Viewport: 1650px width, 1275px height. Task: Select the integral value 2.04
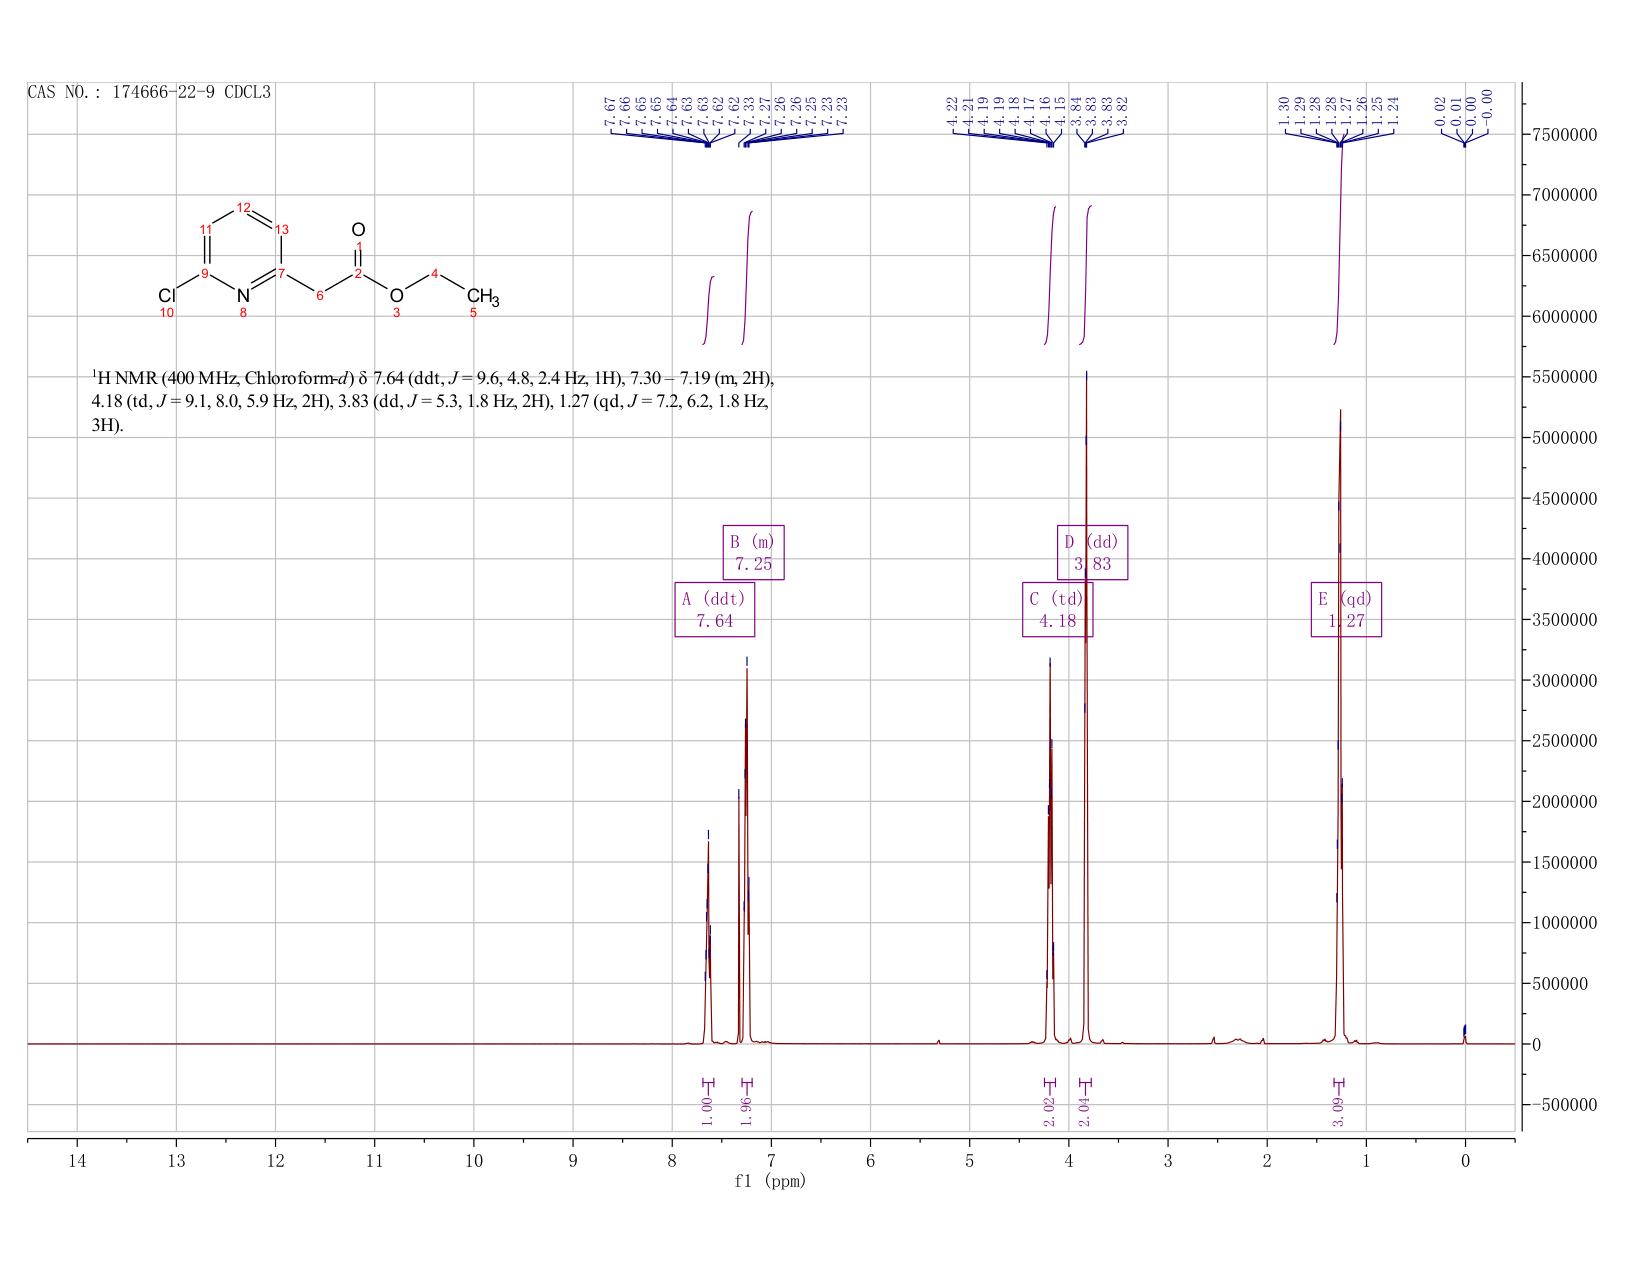point(1085,1110)
